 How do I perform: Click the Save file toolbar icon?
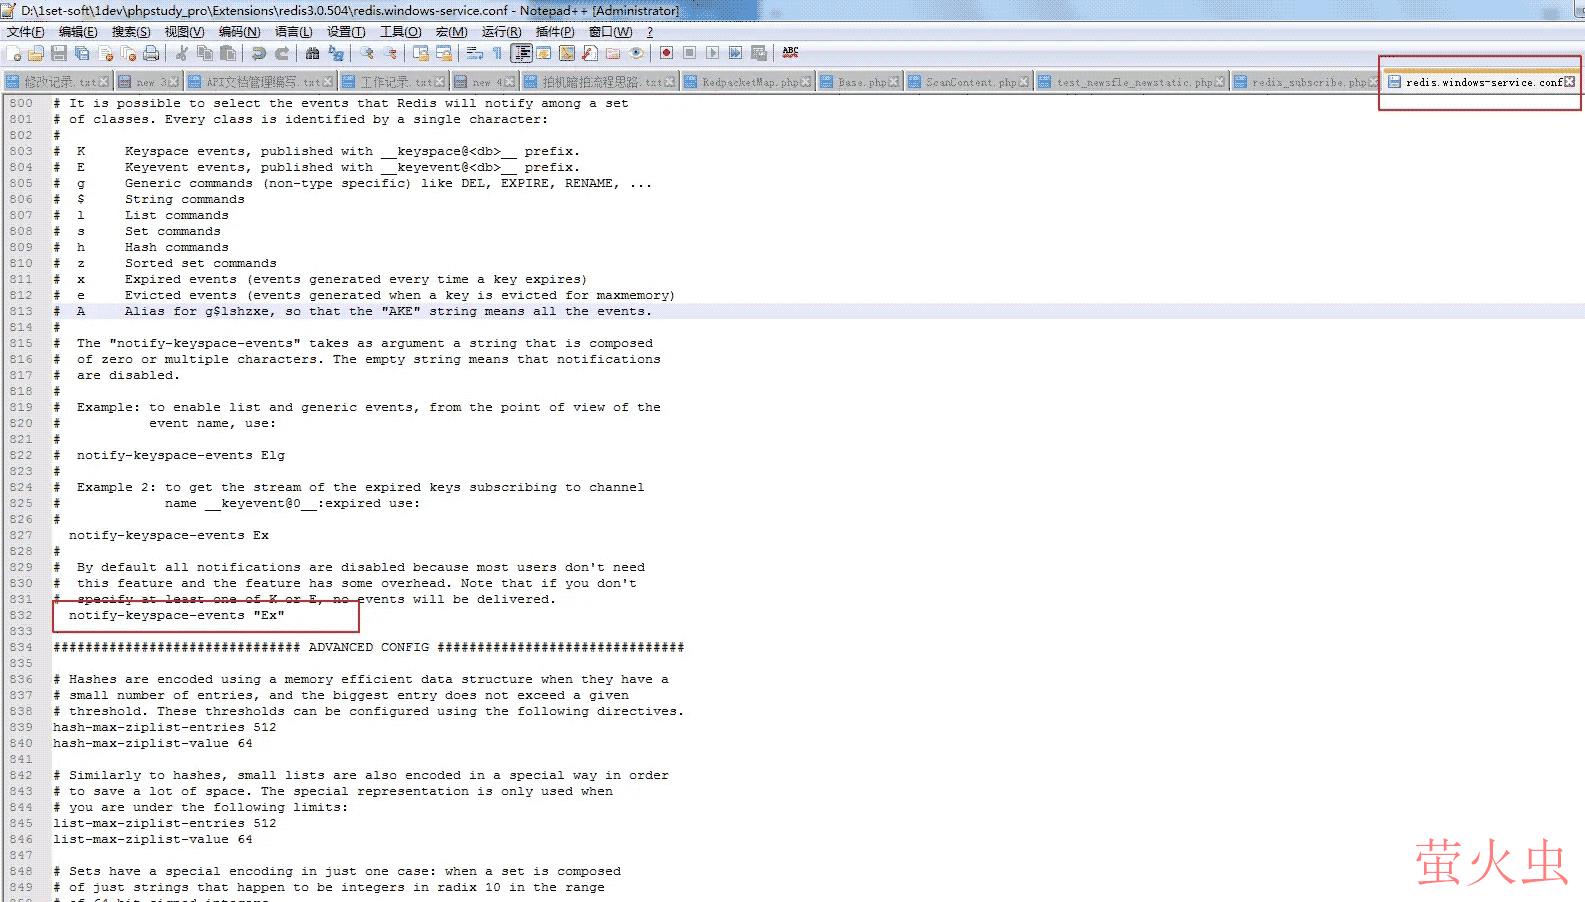click(59, 53)
